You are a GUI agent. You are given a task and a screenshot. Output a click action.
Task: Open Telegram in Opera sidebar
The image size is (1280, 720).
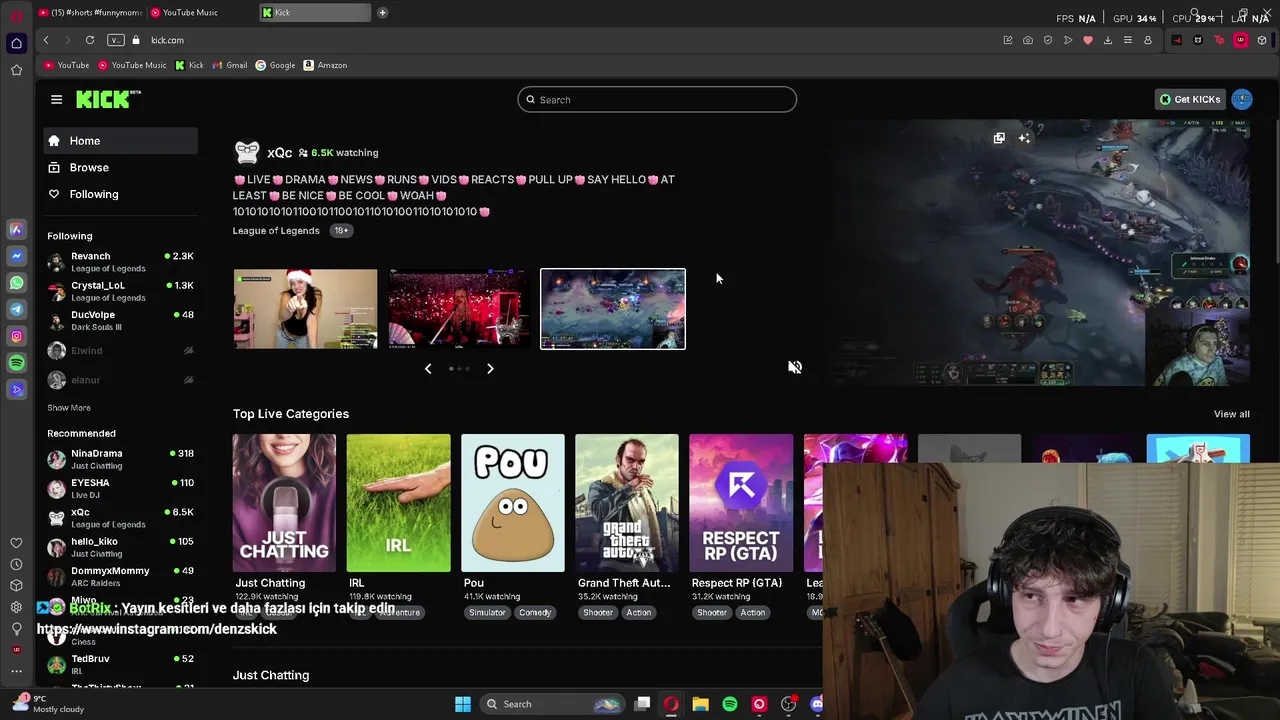coord(16,310)
